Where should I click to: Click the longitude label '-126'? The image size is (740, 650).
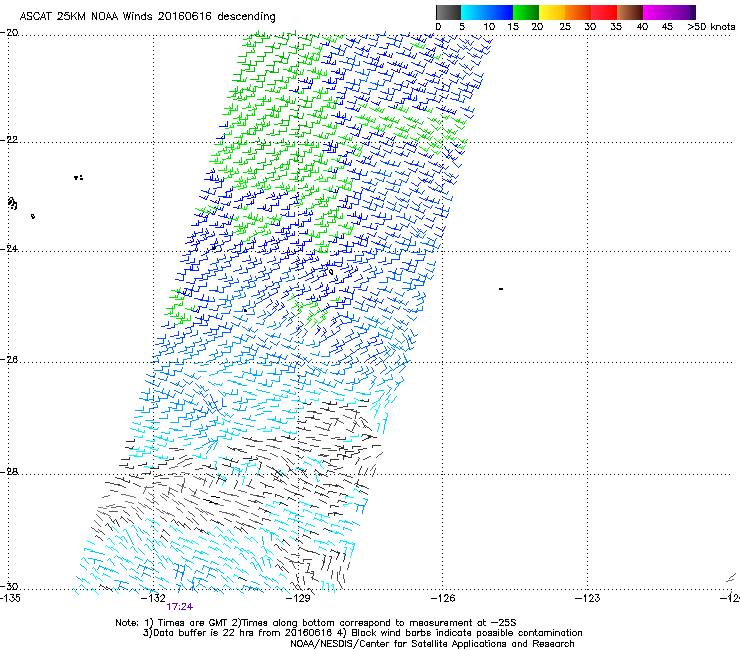point(443,598)
